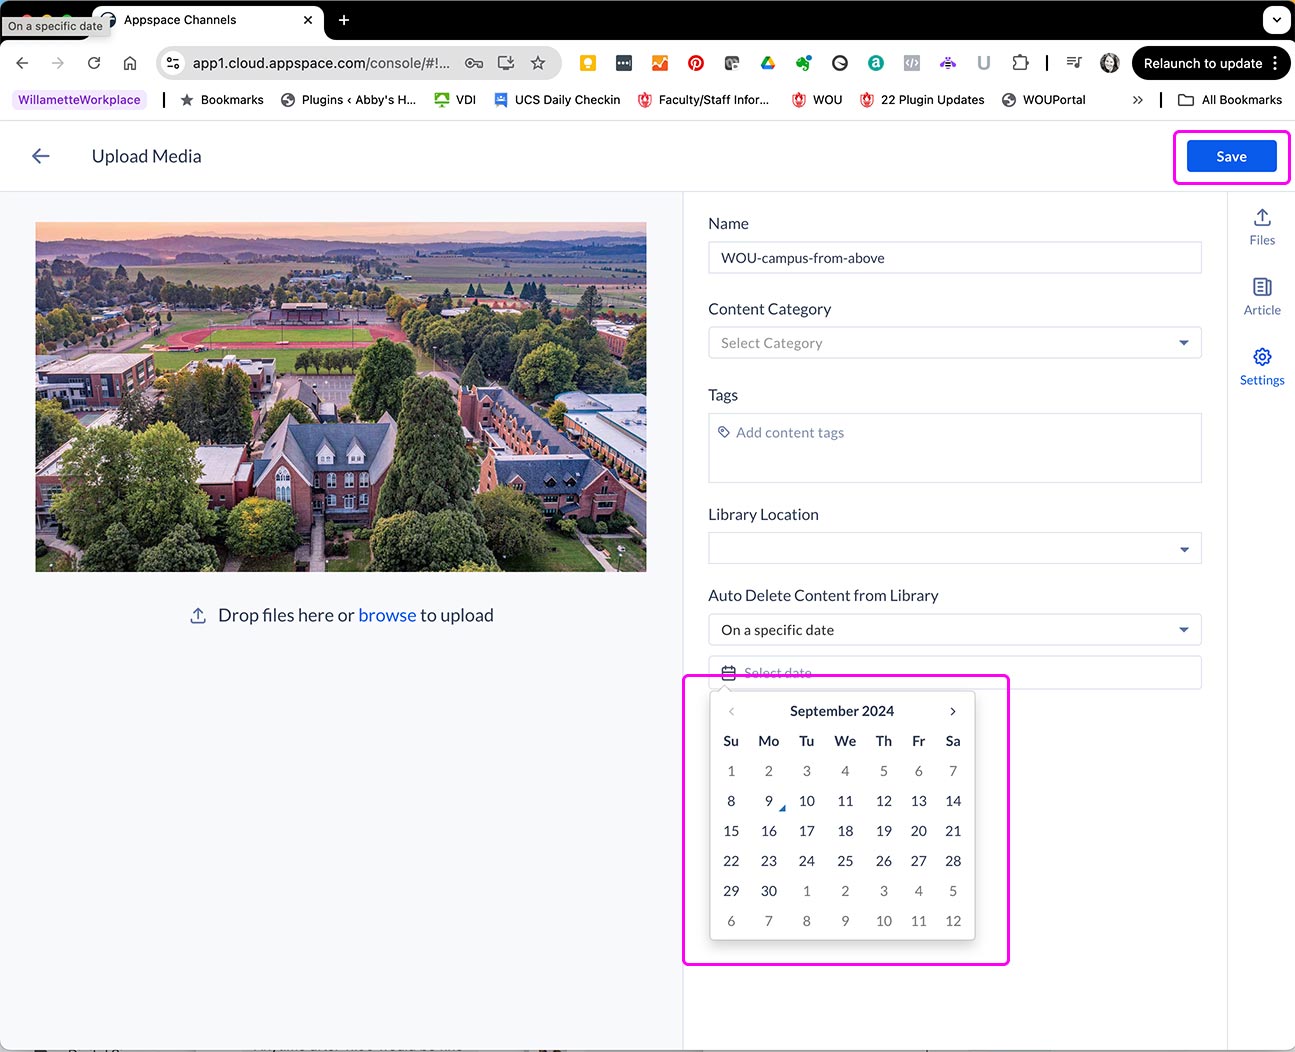The image size is (1295, 1052).
Task: Go back with the Upload Media arrow
Action: [41, 156]
